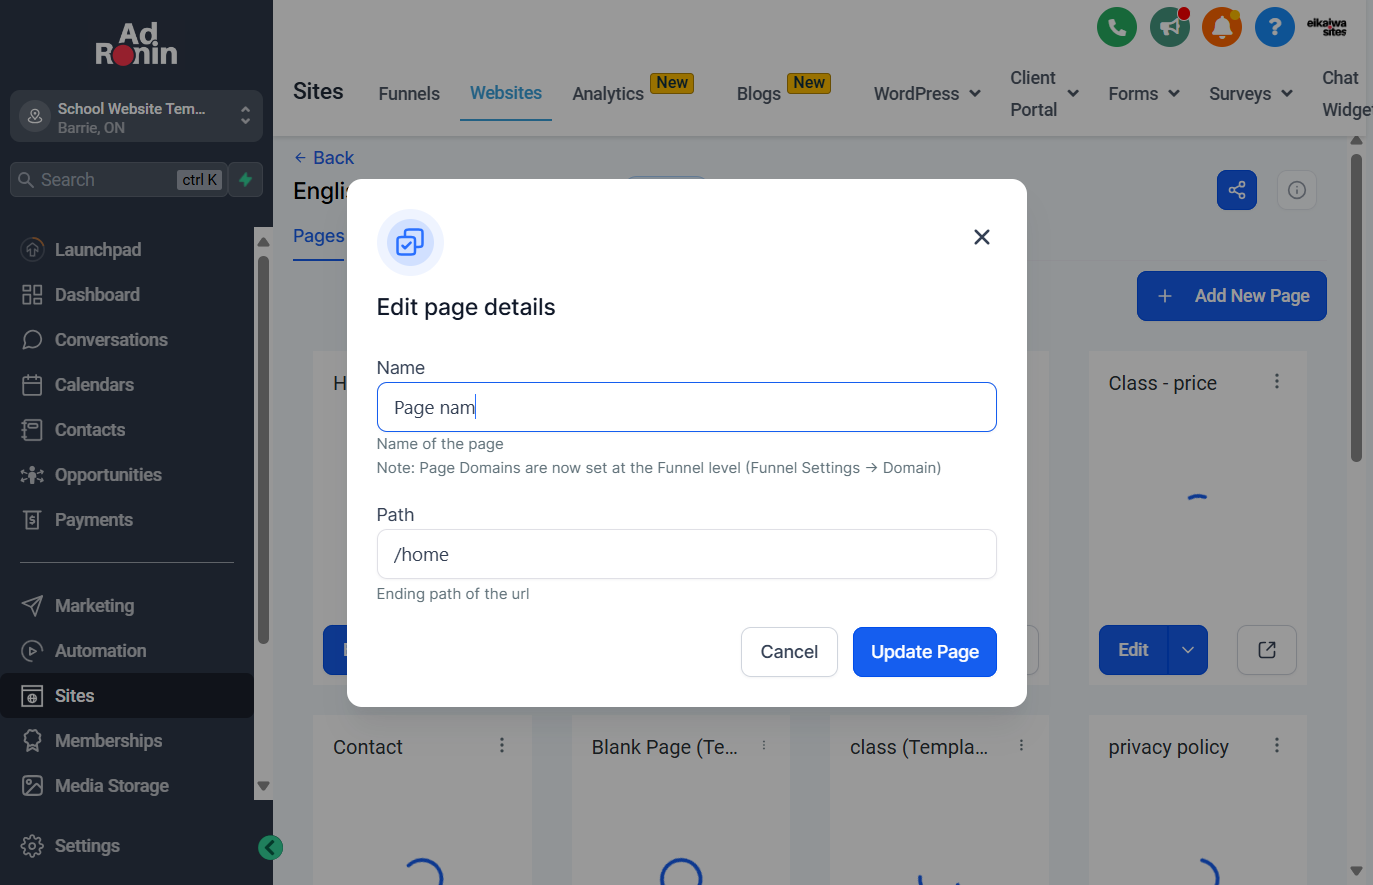Expand the School Website account switcher
The height and width of the screenshot is (885, 1373).
(x=136, y=116)
